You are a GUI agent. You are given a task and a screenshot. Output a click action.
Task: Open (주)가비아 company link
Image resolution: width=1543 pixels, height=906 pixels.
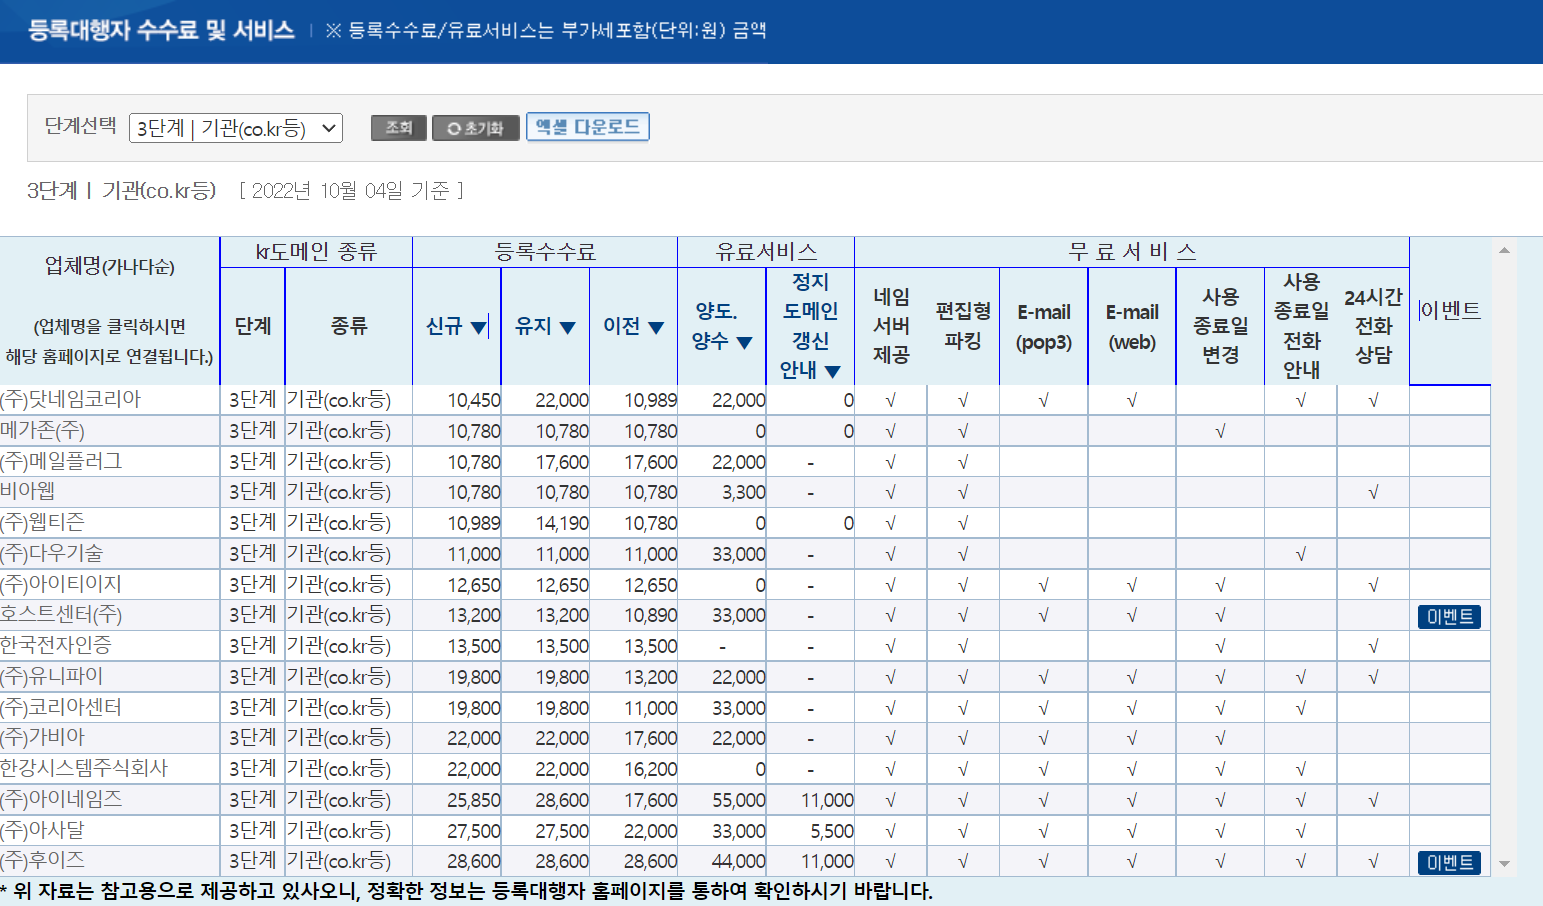pyautogui.click(x=43, y=737)
